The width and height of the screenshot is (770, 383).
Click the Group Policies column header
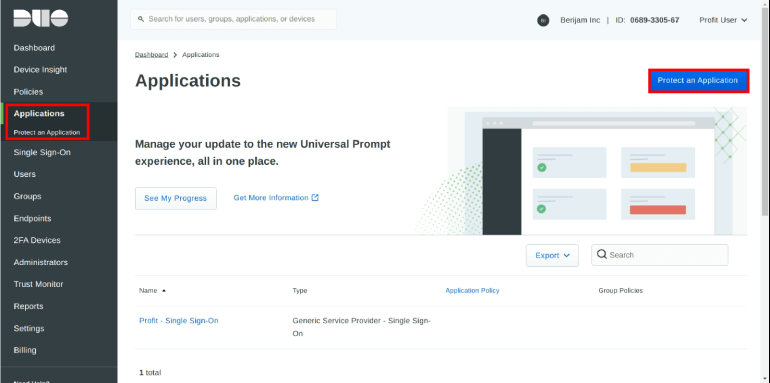tap(620, 291)
